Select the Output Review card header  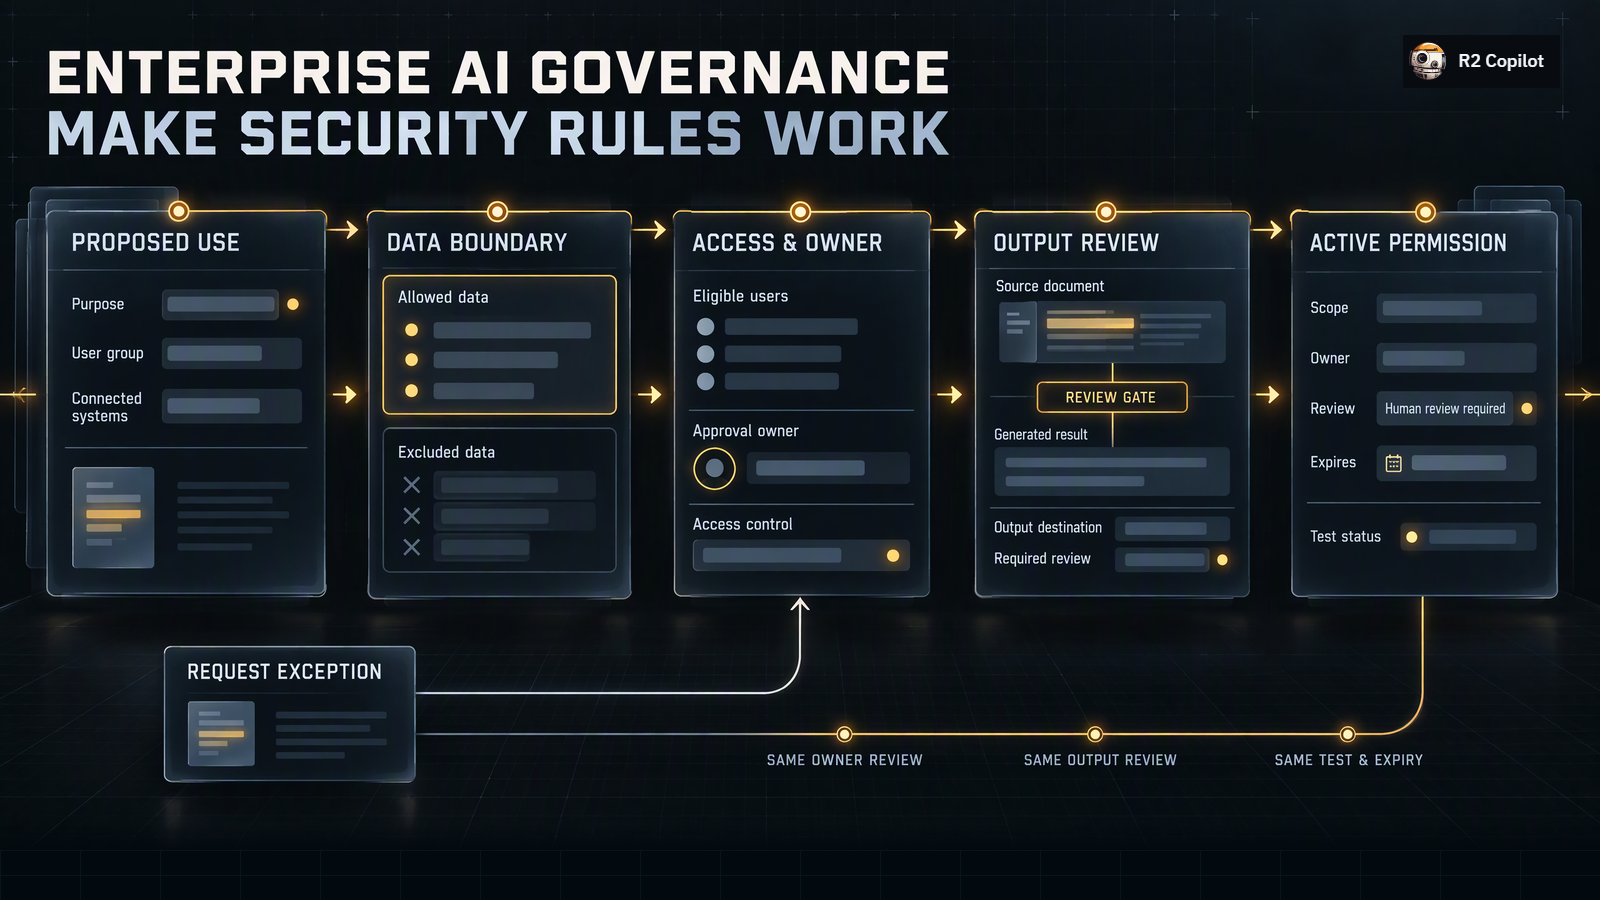pos(1076,243)
